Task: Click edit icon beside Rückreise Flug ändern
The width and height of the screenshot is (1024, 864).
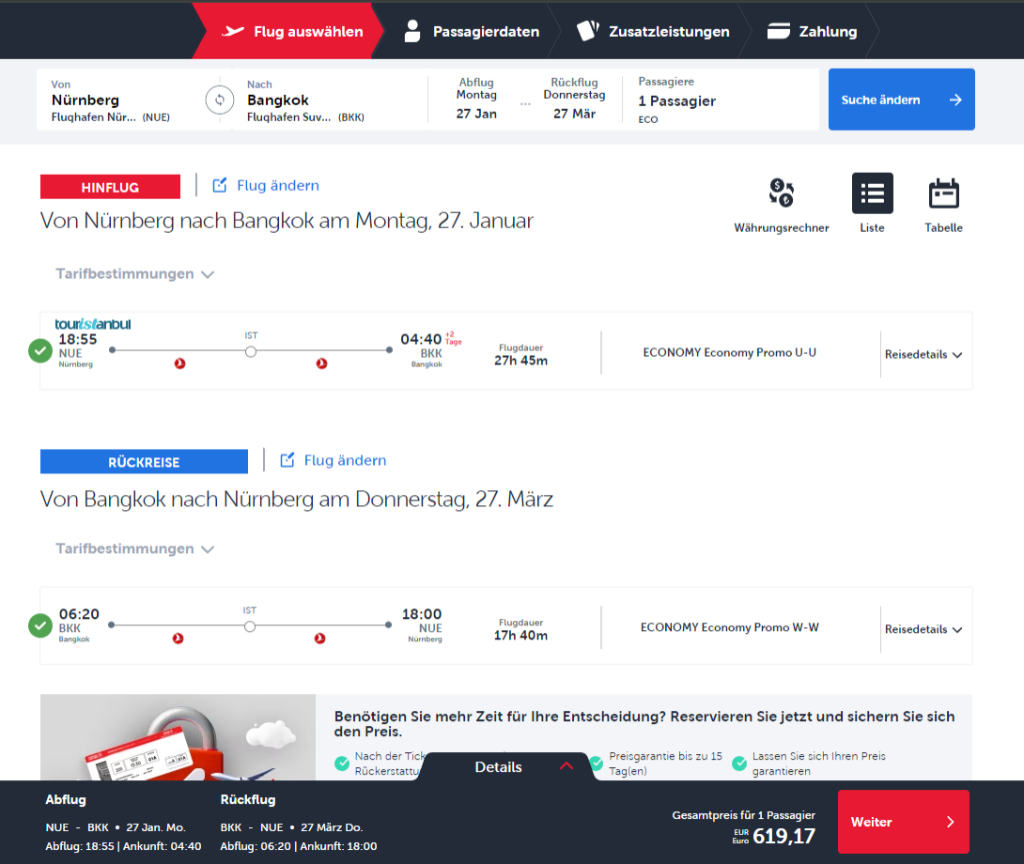Action: pos(287,460)
